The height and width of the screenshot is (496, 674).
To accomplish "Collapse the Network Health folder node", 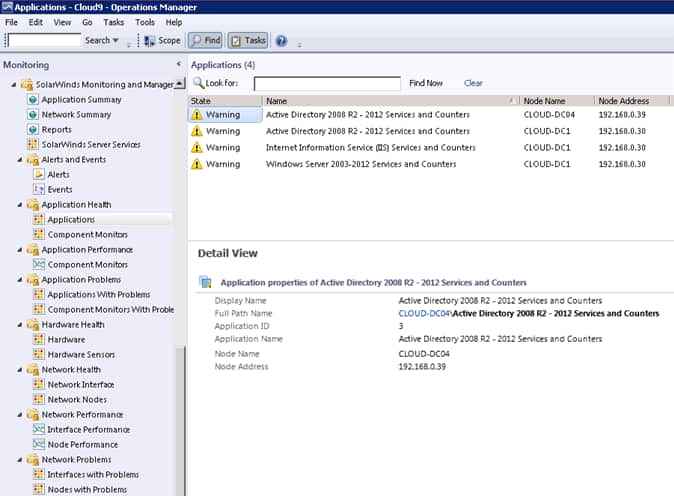I will click(x=19, y=370).
